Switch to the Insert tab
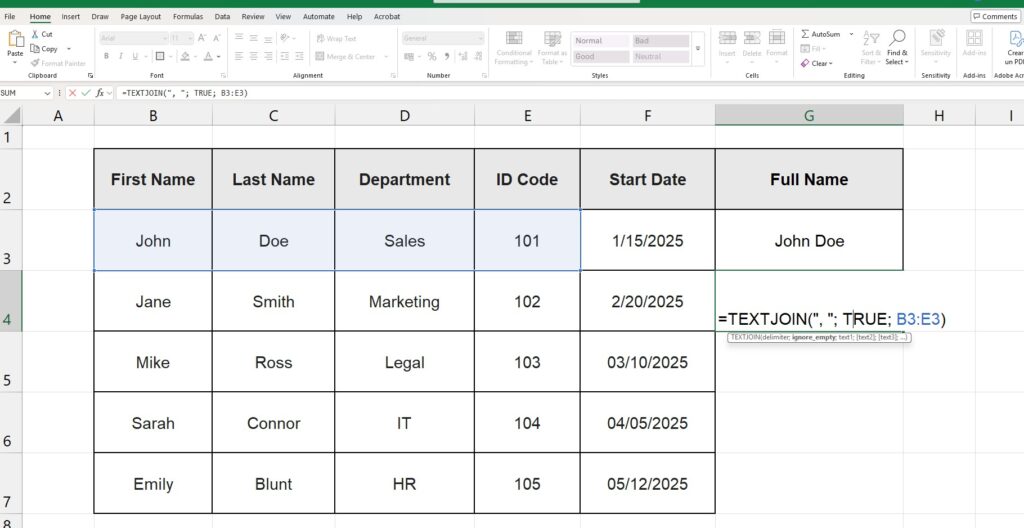This screenshot has width=1024, height=528. coord(71,16)
